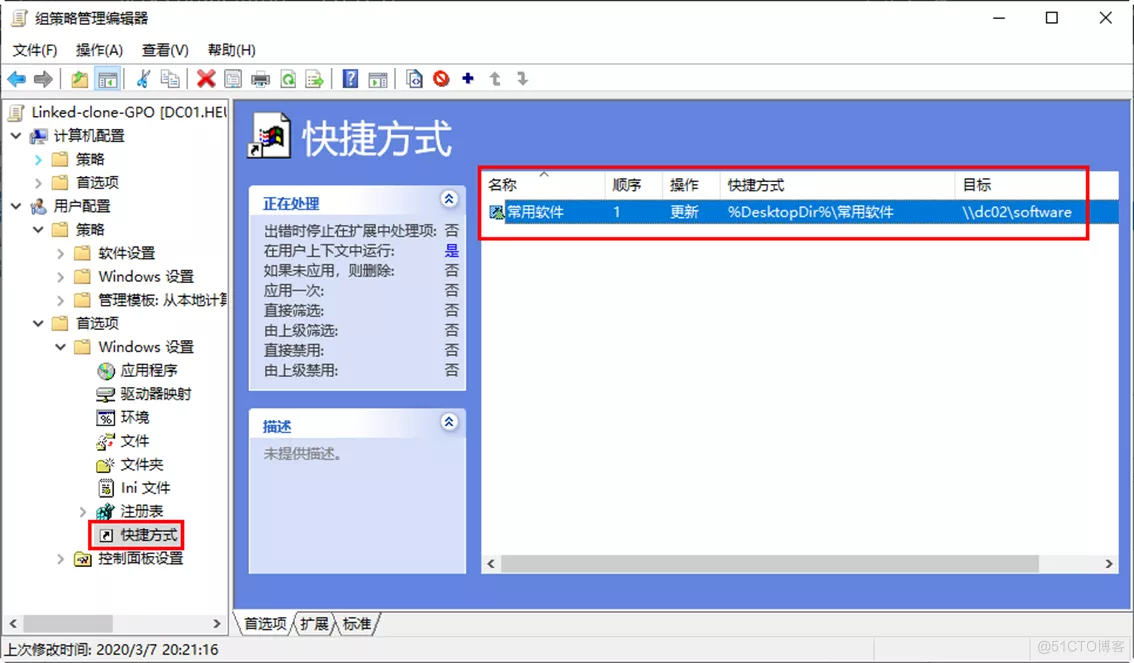Click the tree pane scrollbar right arrow

[x=216, y=623]
